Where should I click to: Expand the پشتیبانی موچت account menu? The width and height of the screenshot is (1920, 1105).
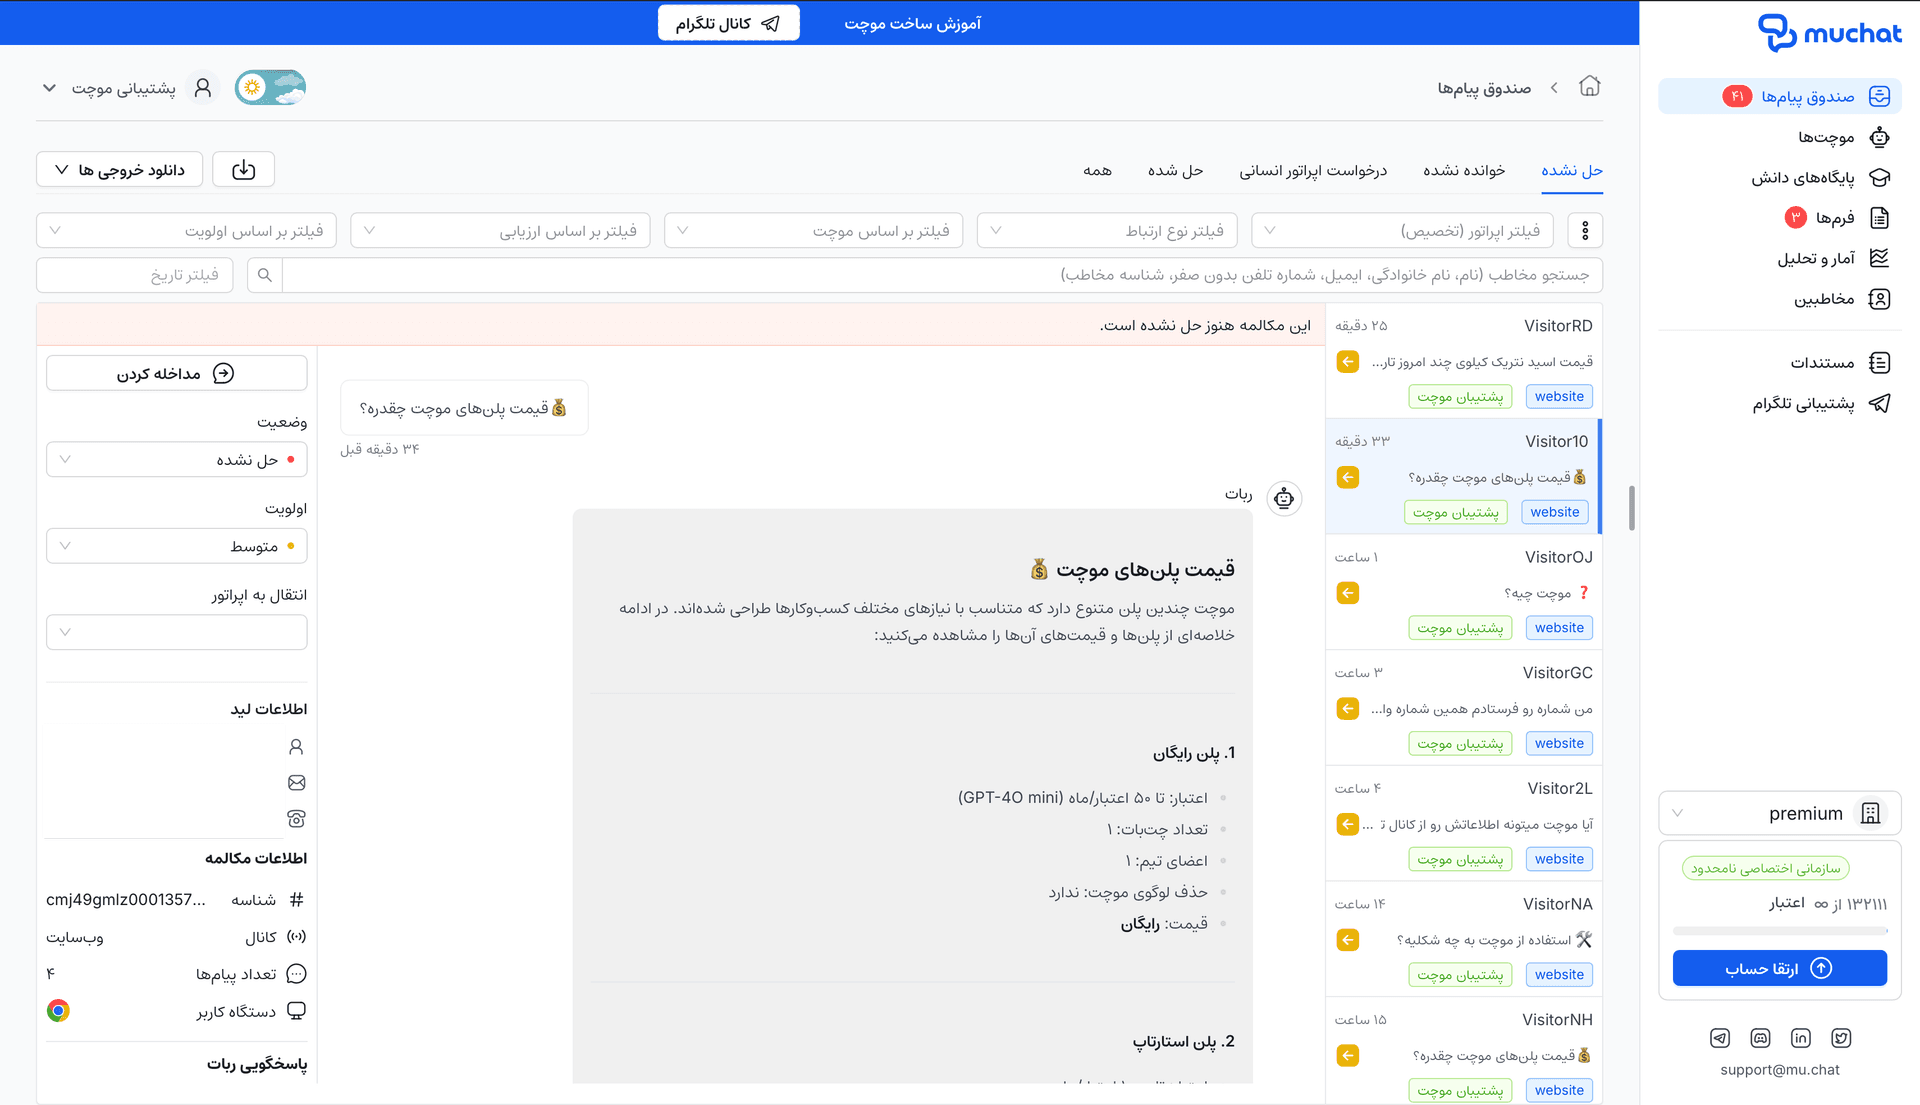tap(109, 88)
